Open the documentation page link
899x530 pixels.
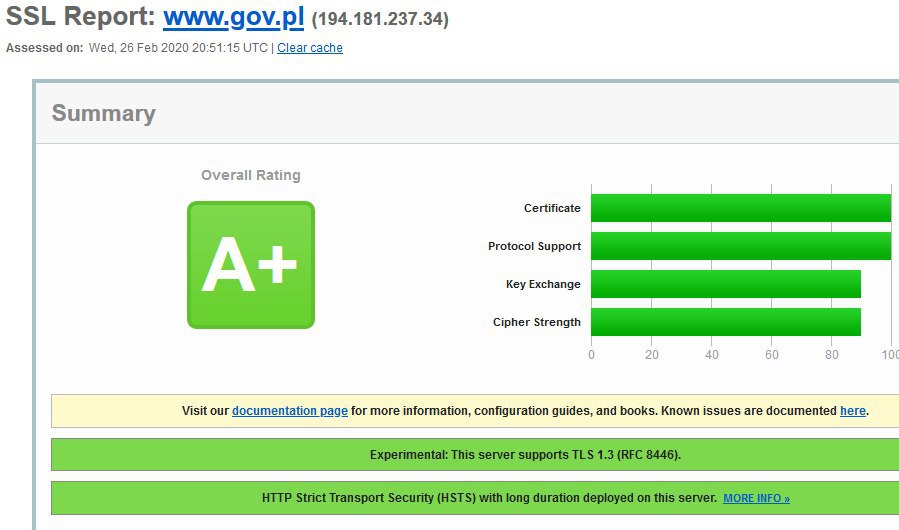pos(290,411)
